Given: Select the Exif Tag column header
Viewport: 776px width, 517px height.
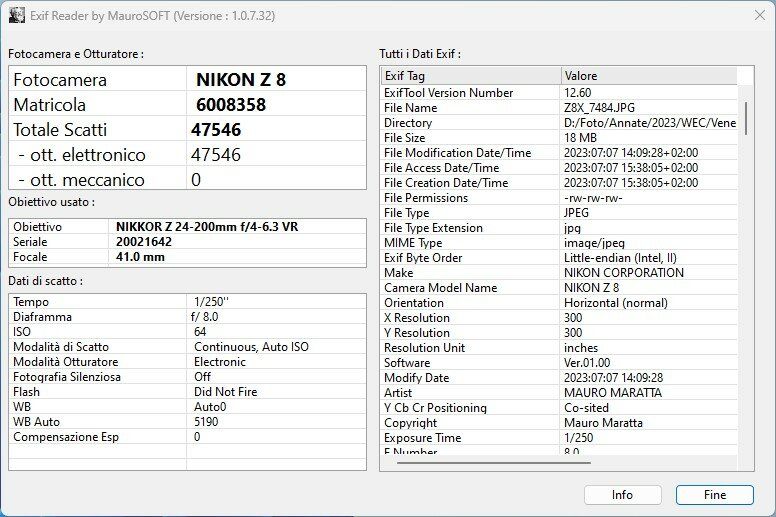Looking at the screenshot, I should click(x=471, y=76).
